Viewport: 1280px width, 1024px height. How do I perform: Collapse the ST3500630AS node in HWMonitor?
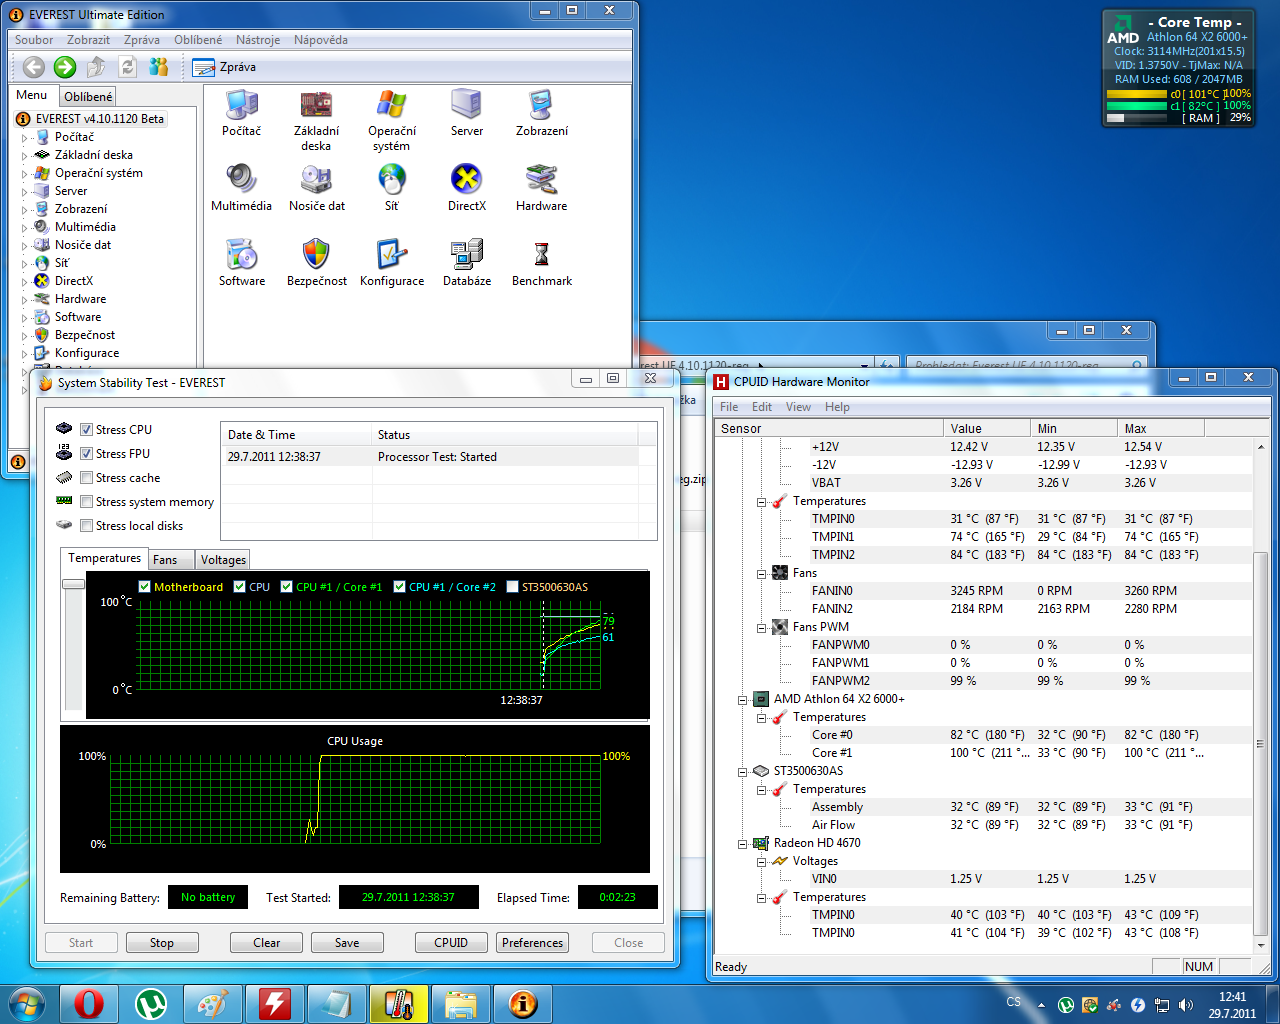[x=742, y=772]
